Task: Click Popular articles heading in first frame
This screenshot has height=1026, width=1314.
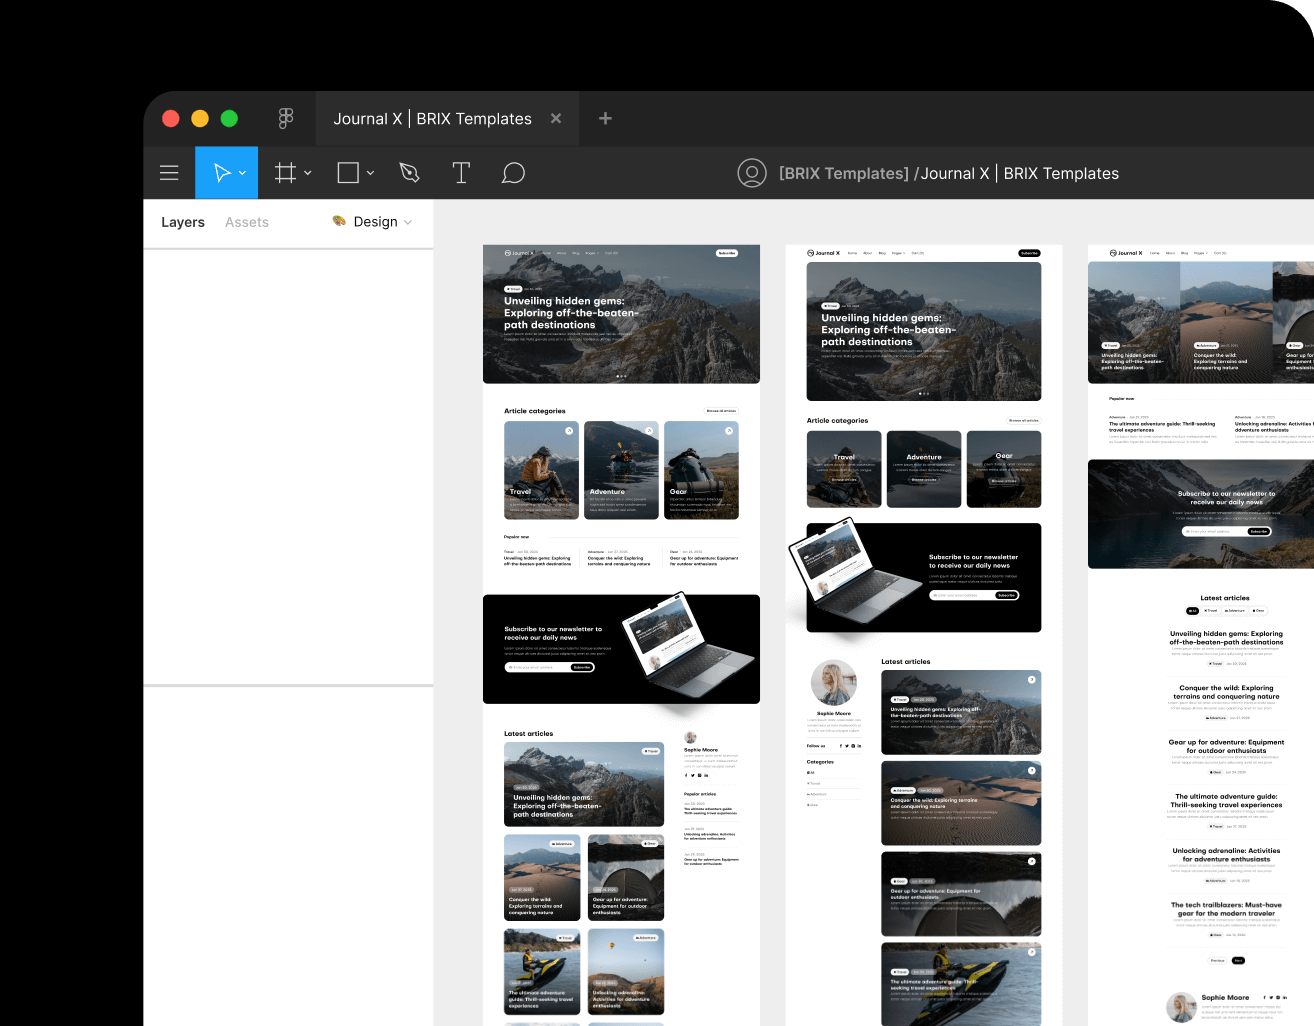Action: click(700, 794)
